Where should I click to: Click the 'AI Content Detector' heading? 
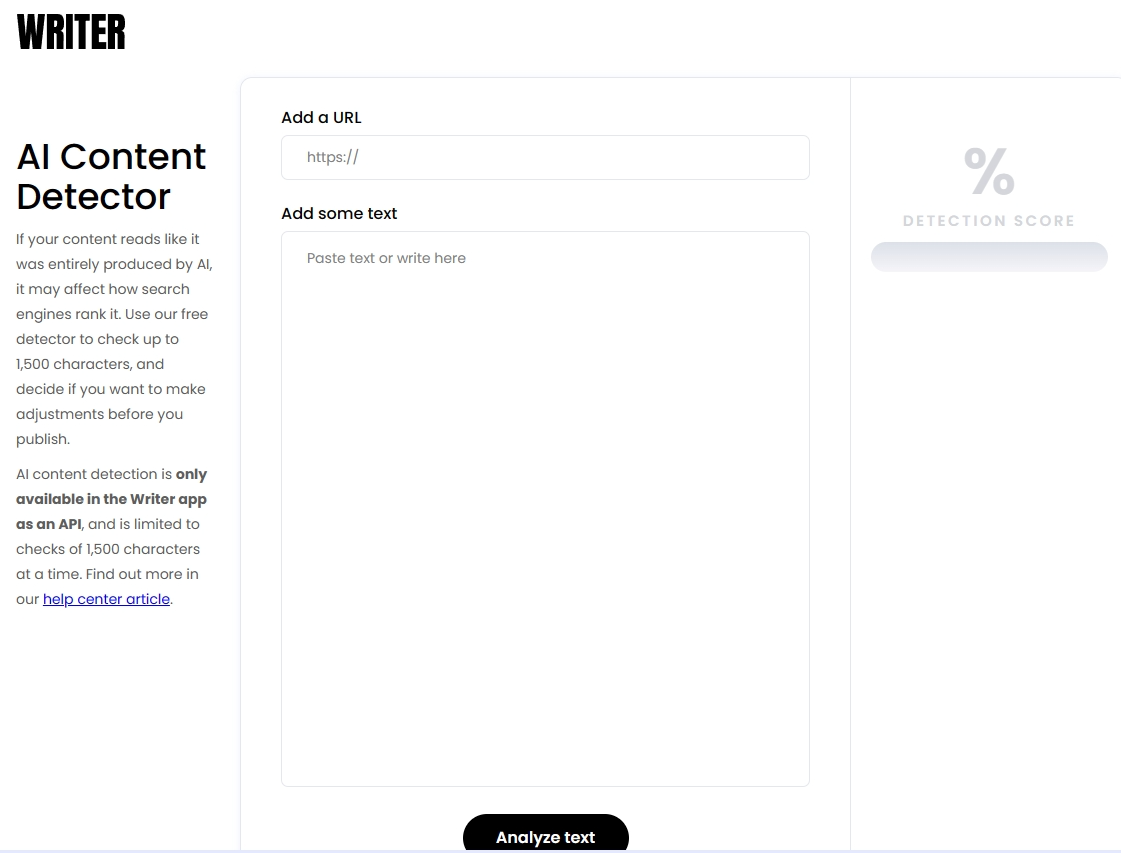tap(111, 176)
